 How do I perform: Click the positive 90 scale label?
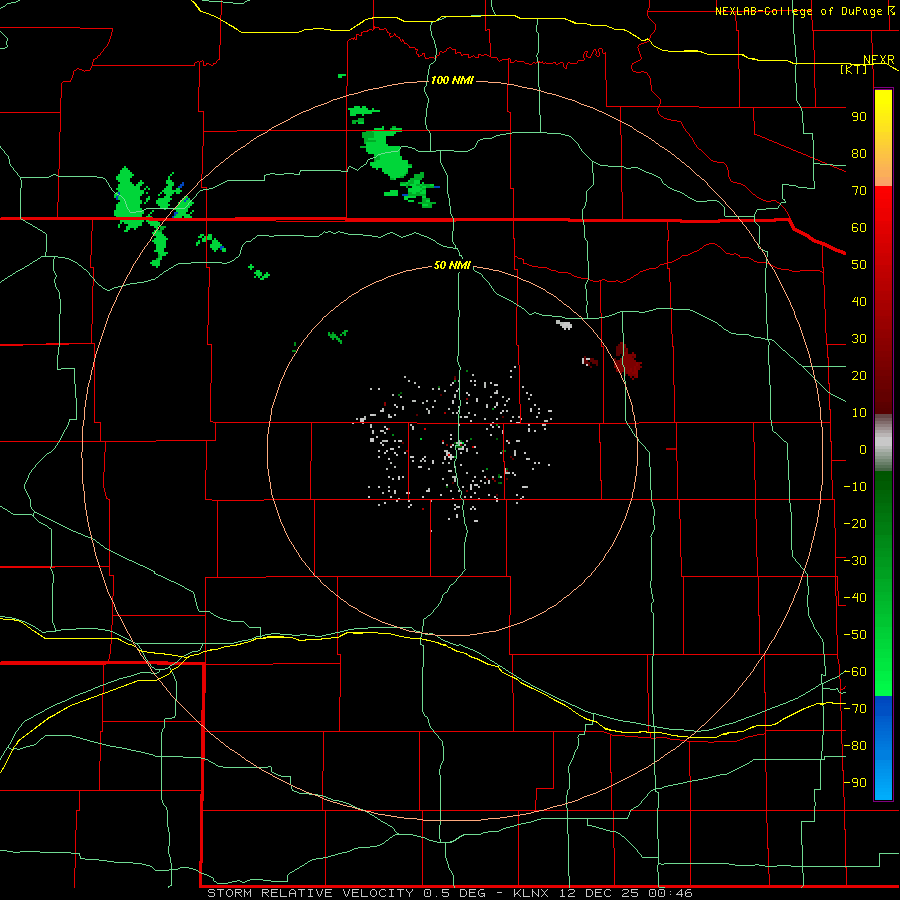pos(859,117)
